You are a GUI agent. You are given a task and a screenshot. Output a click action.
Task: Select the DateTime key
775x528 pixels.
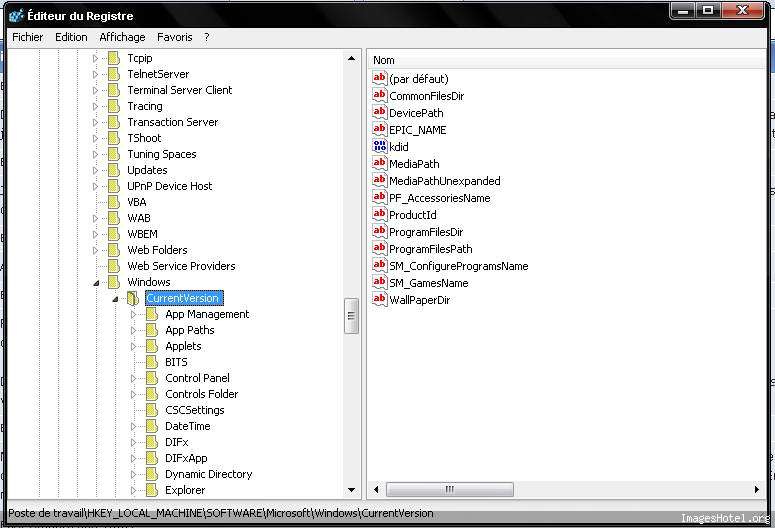point(188,426)
